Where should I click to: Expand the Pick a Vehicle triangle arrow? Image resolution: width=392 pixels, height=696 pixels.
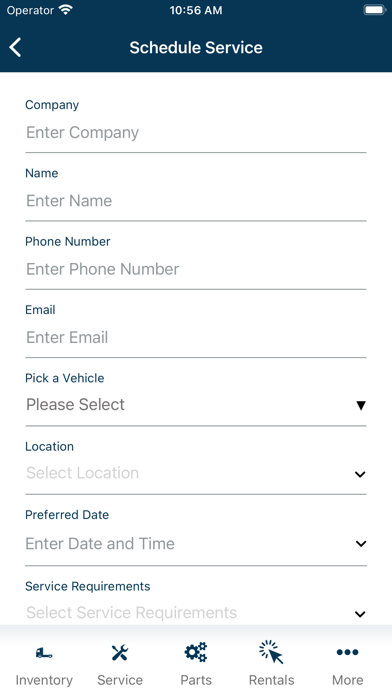(361, 405)
